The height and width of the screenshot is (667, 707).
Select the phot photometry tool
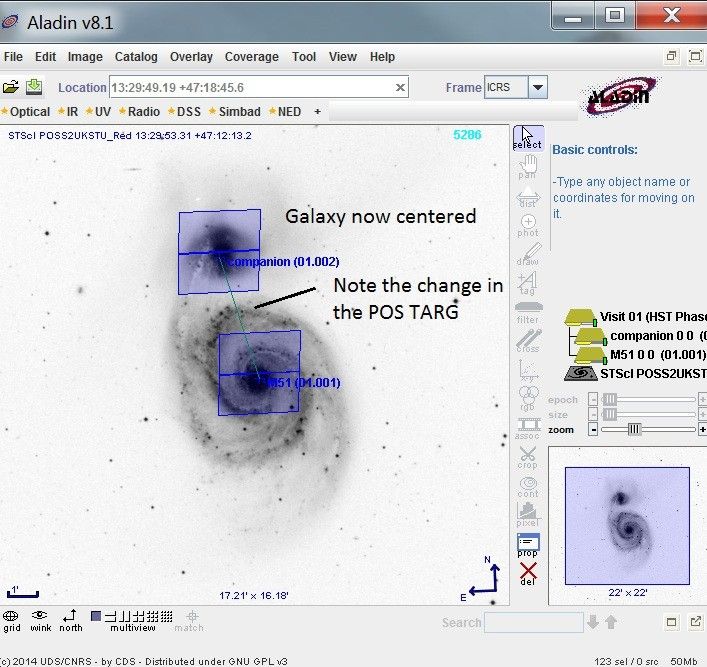[528, 226]
